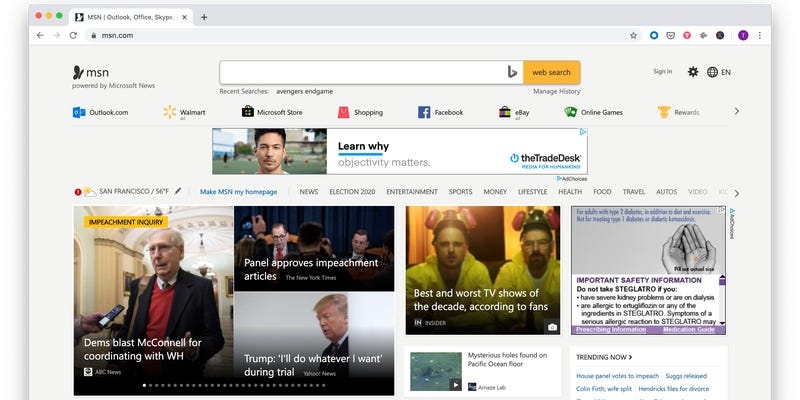The image size is (800, 400).
Task: Open the LIFESTYLE category
Action: coord(533,192)
